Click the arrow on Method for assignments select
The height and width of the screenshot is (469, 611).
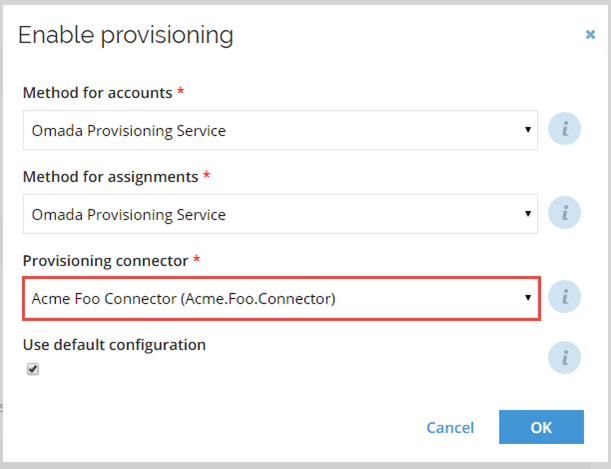pyautogui.click(x=528, y=213)
